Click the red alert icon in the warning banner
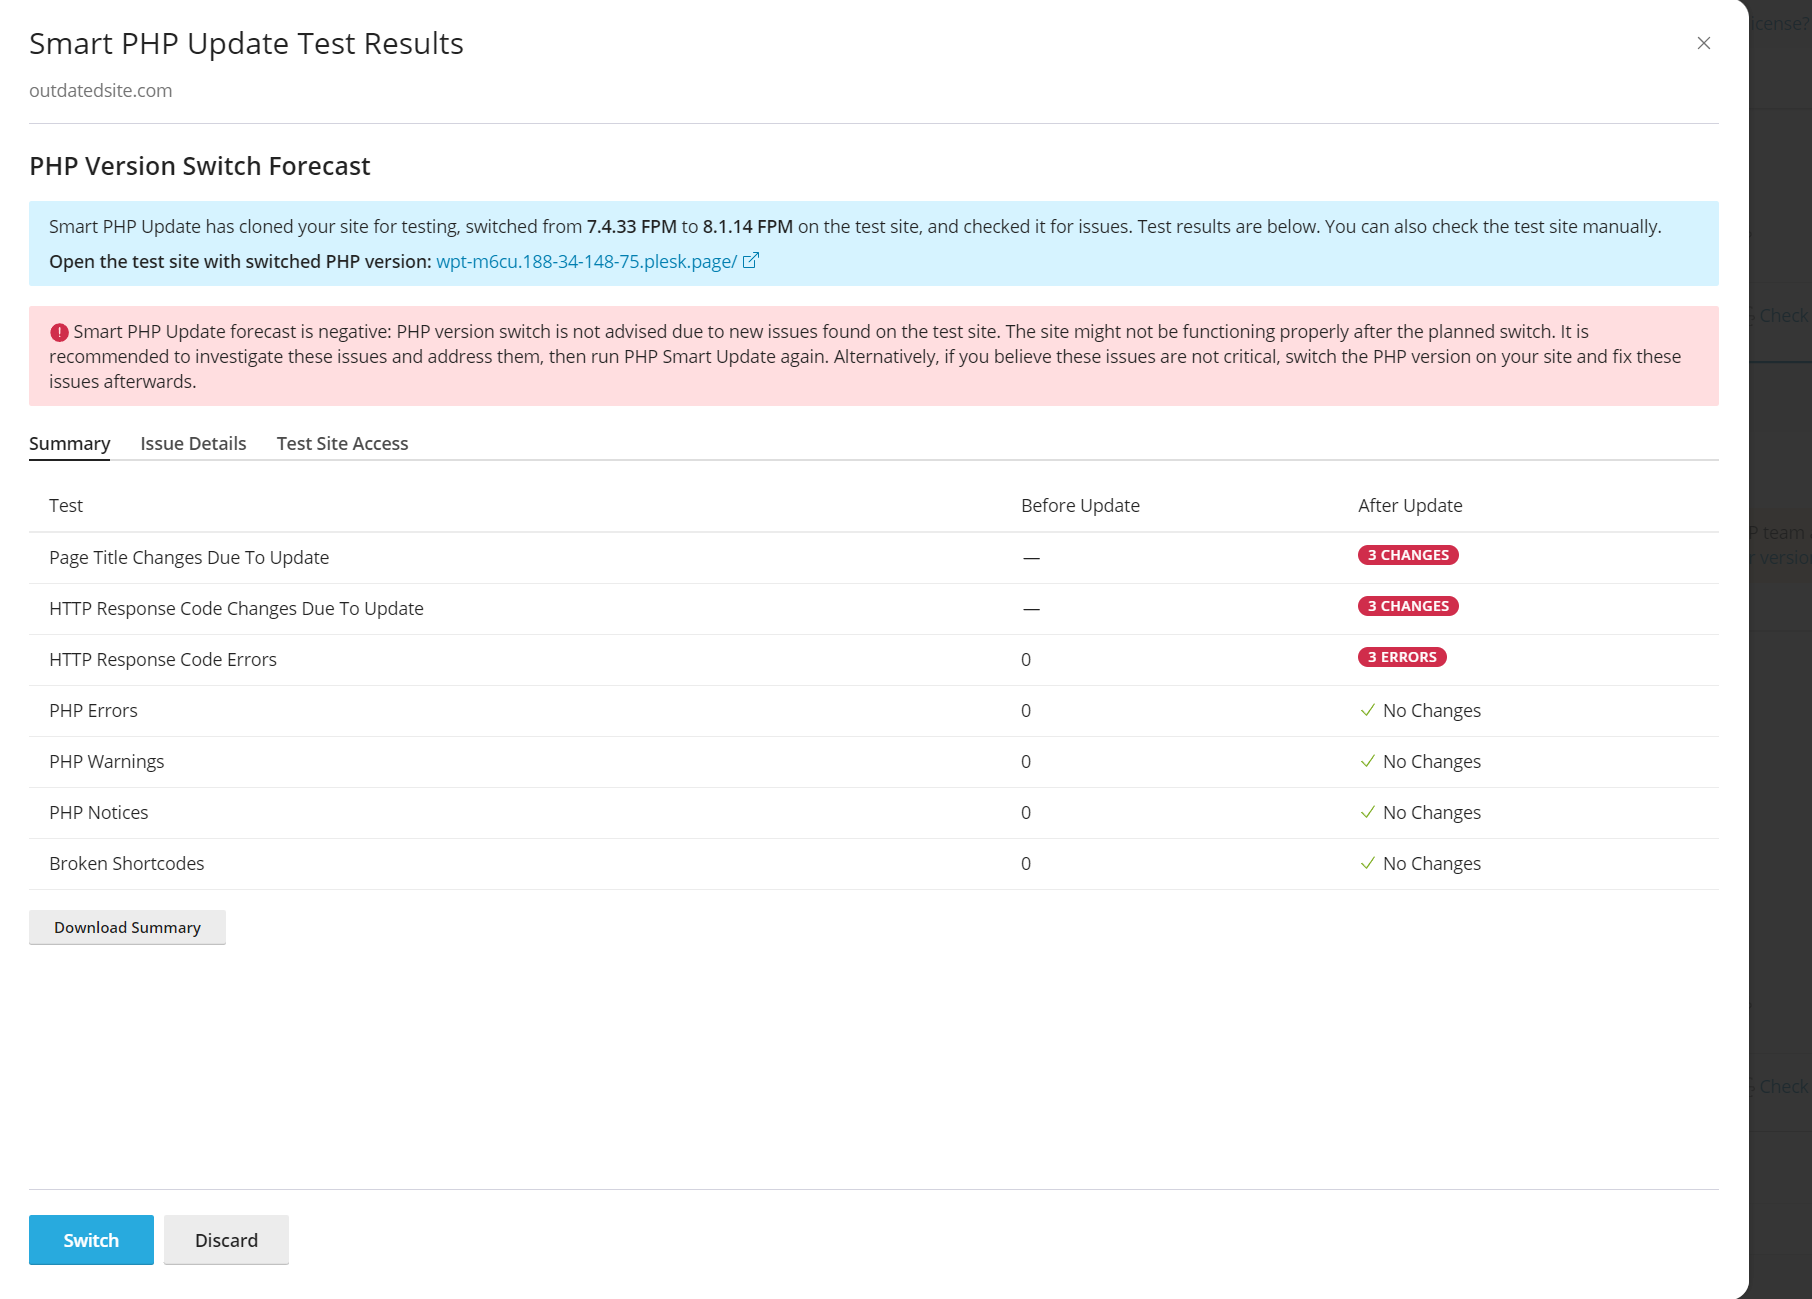 [60, 330]
